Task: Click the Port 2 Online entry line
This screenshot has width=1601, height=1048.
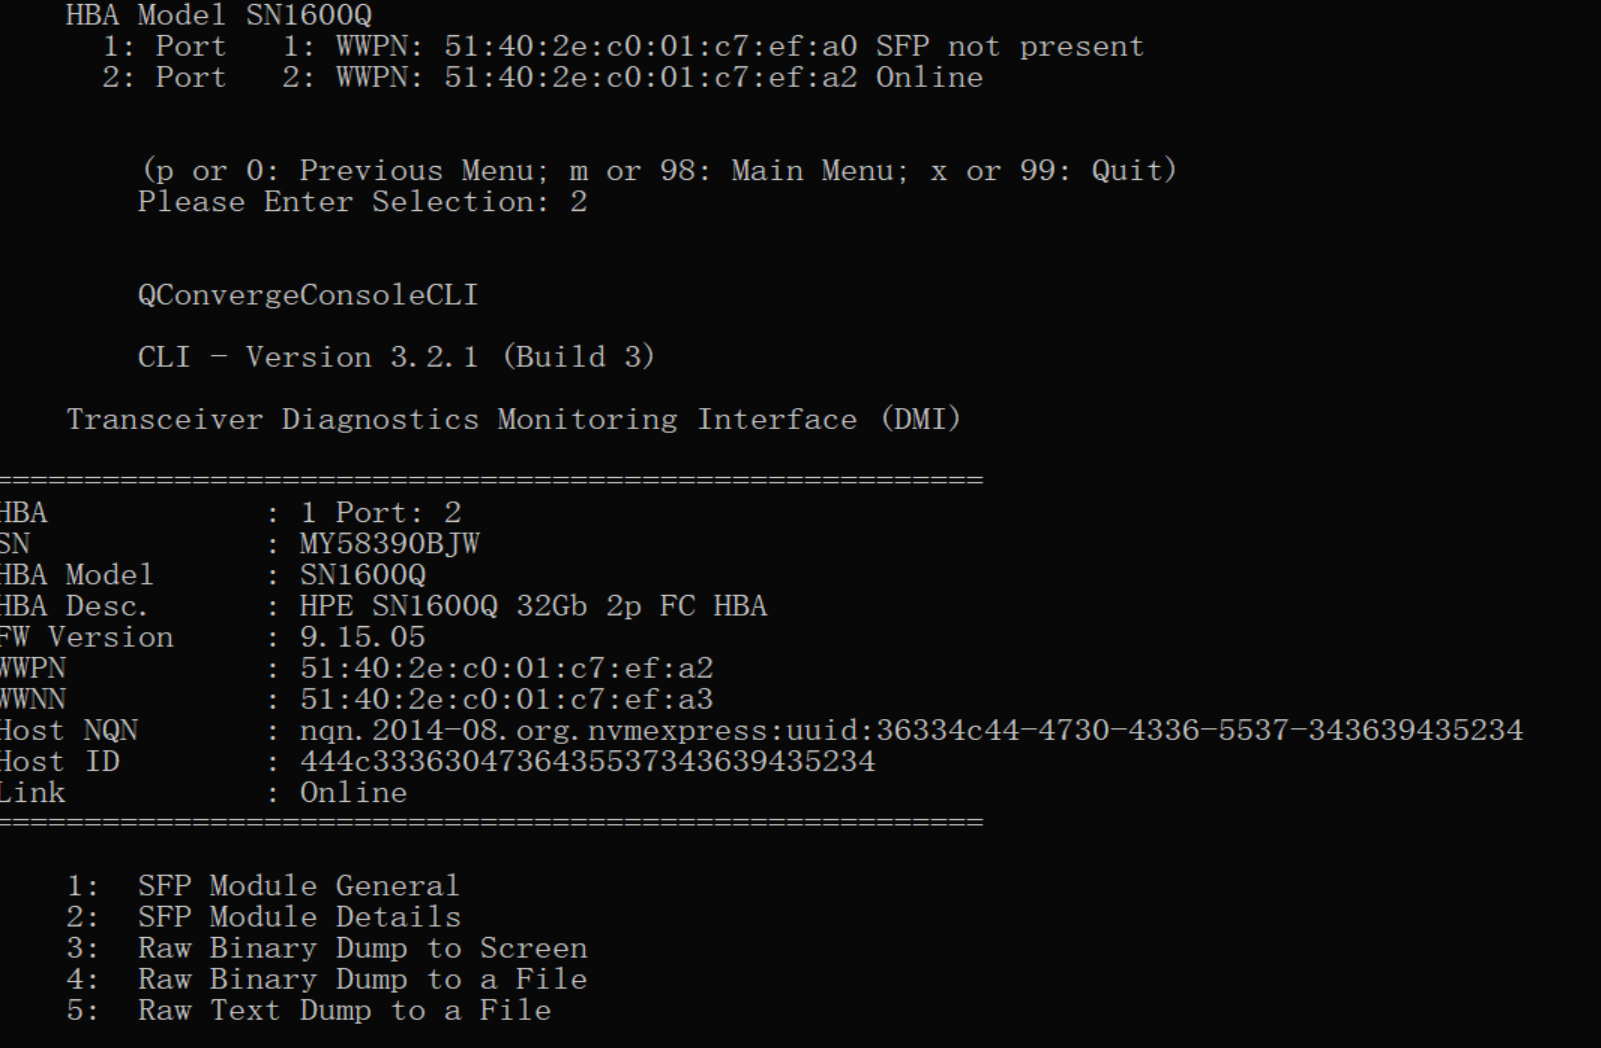Action: click(x=543, y=78)
